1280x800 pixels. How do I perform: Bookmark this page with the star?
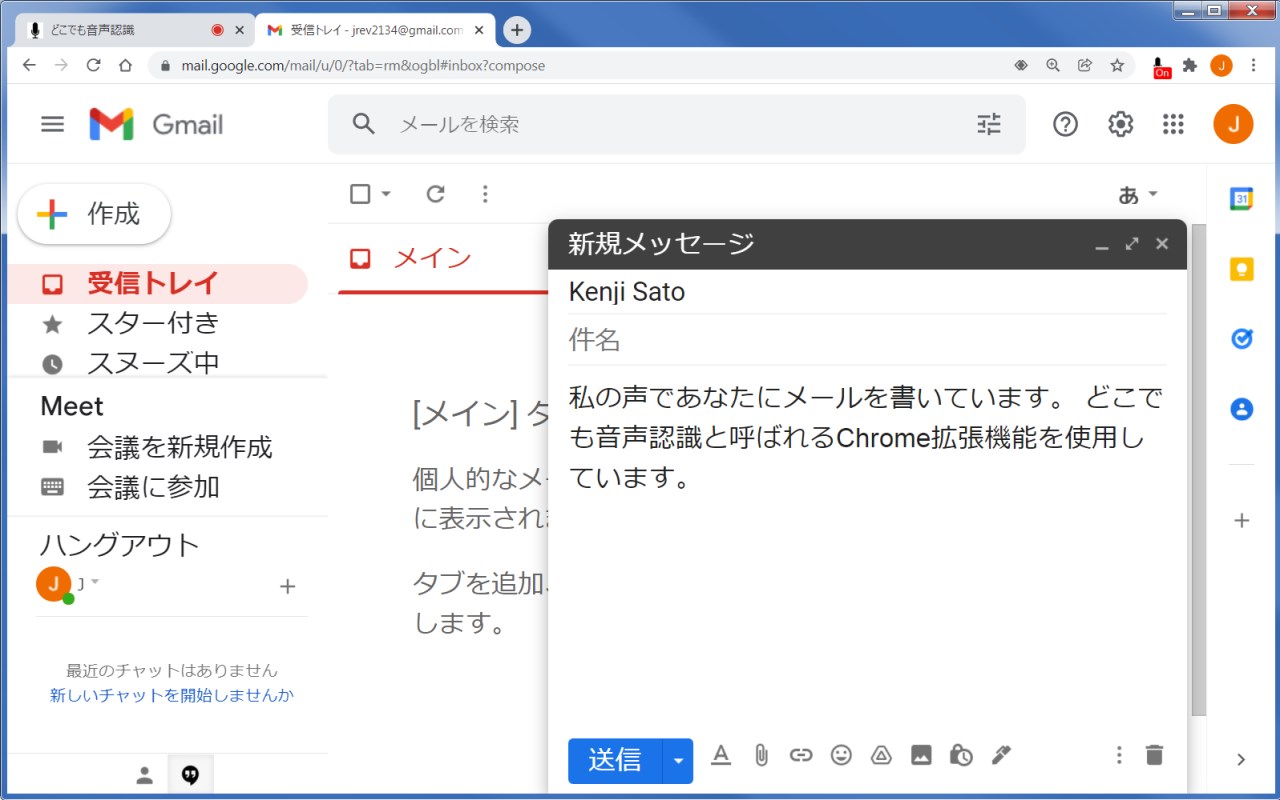[1117, 65]
